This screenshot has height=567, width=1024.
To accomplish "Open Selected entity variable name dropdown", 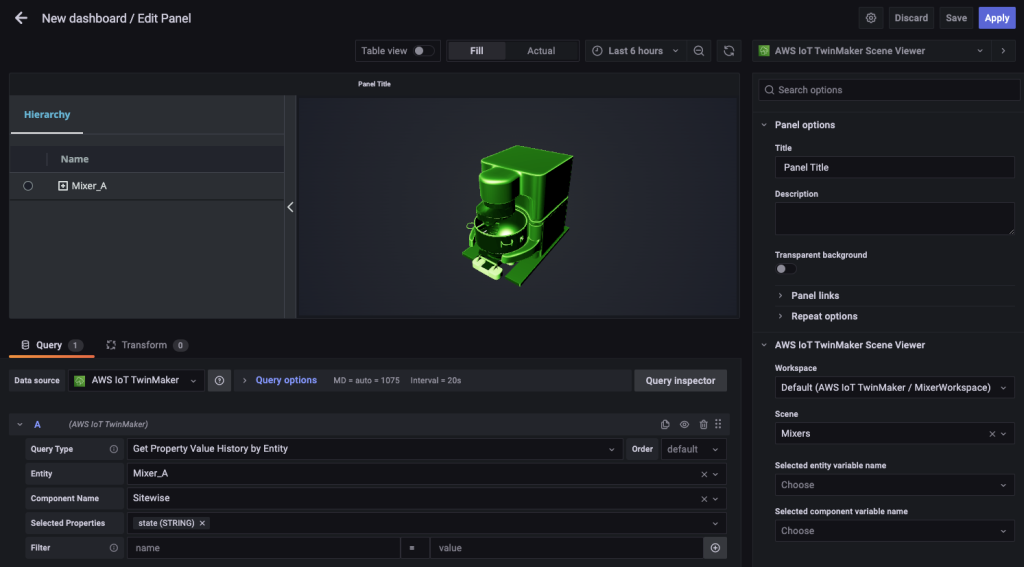I will (894, 485).
